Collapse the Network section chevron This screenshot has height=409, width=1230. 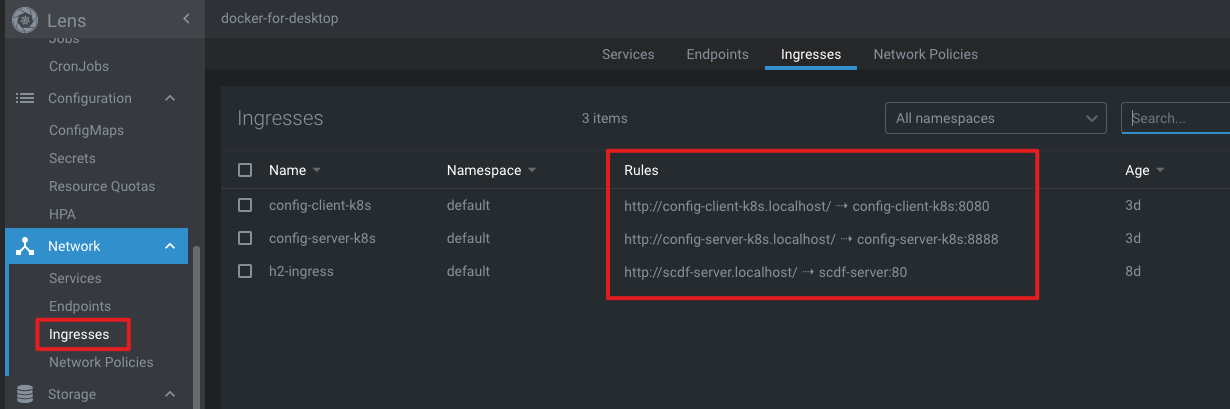pos(170,246)
